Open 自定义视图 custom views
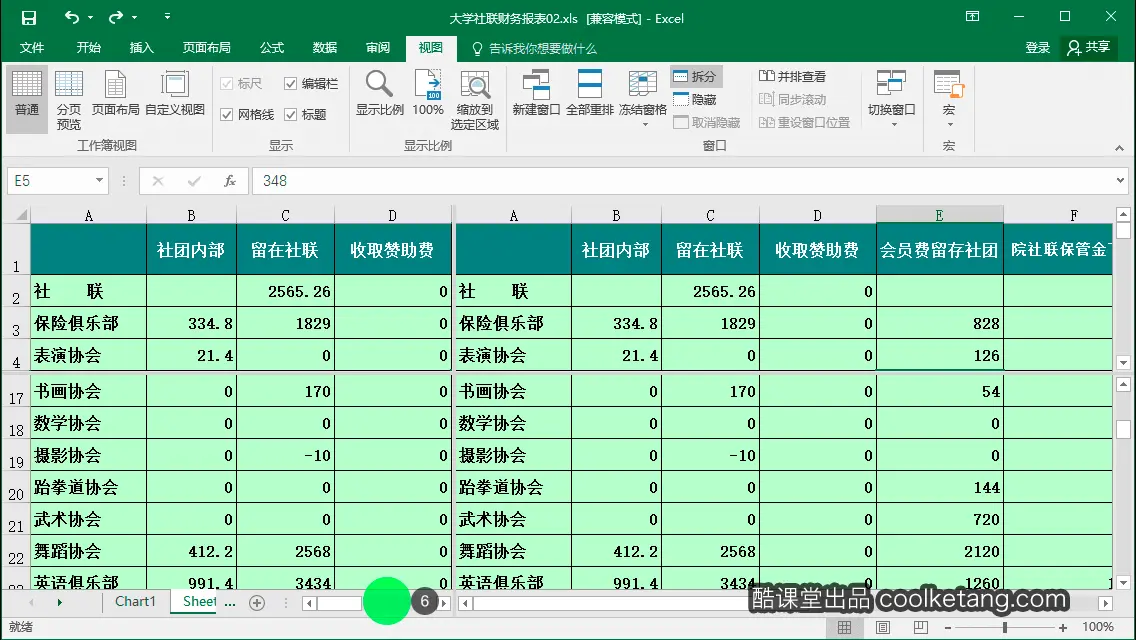Image resolution: width=1136 pixels, height=640 pixels. click(175, 93)
